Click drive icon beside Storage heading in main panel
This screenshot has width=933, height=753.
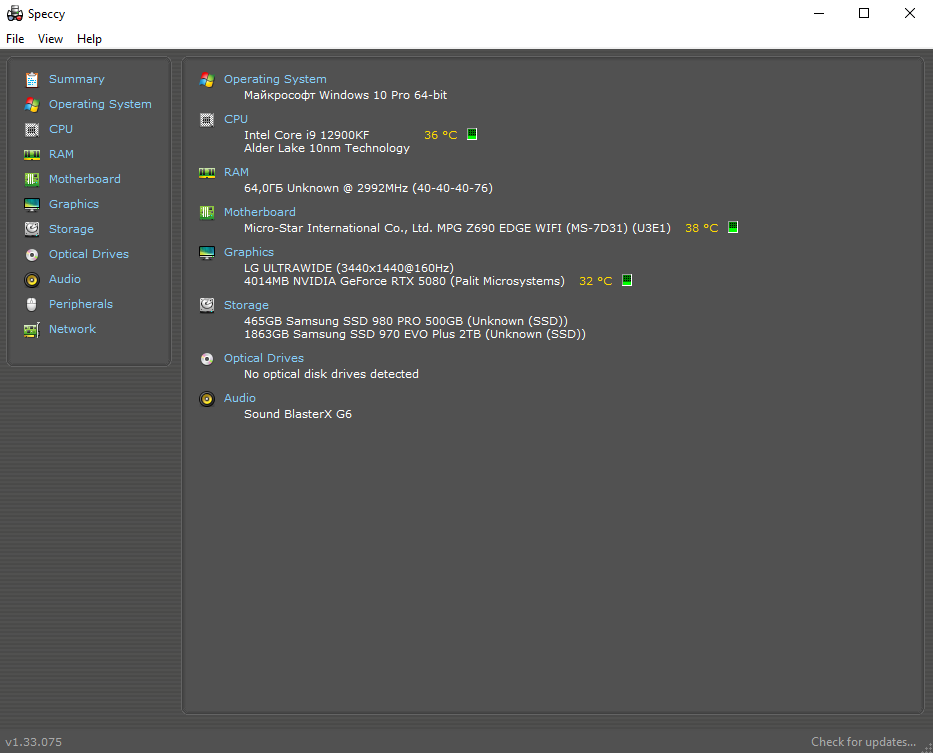point(206,305)
